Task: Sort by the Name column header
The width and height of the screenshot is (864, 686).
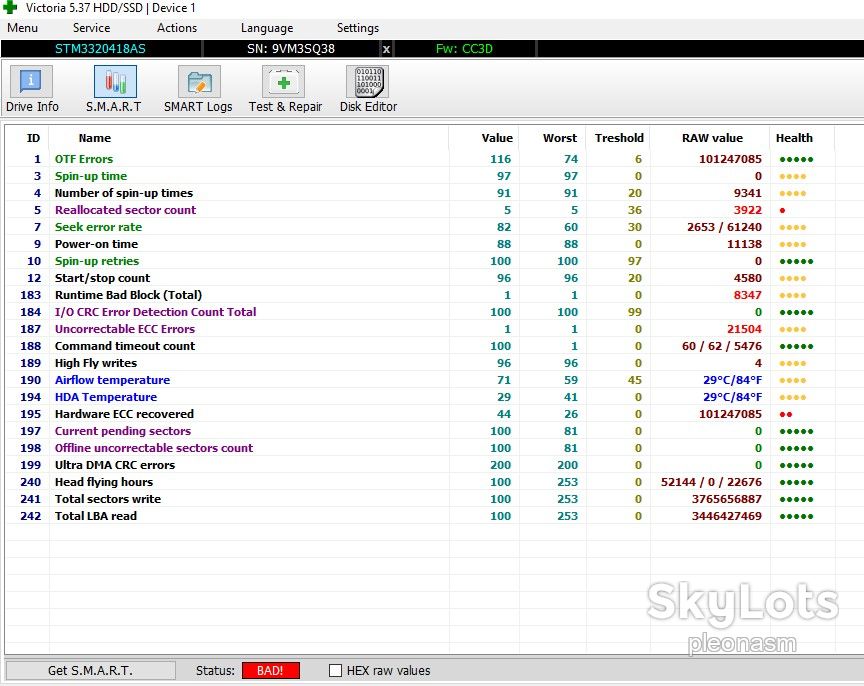Action: (x=95, y=138)
